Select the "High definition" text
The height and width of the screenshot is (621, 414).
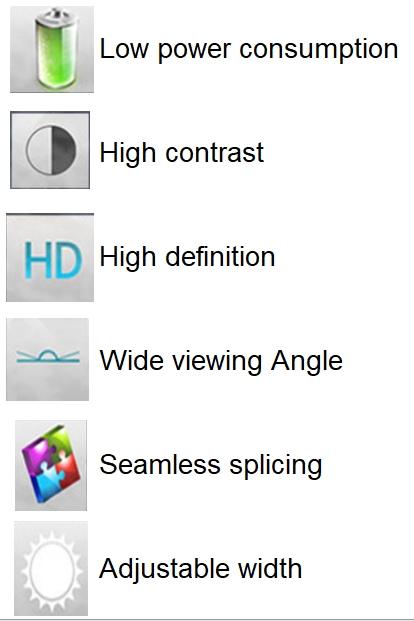tap(187, 257)
